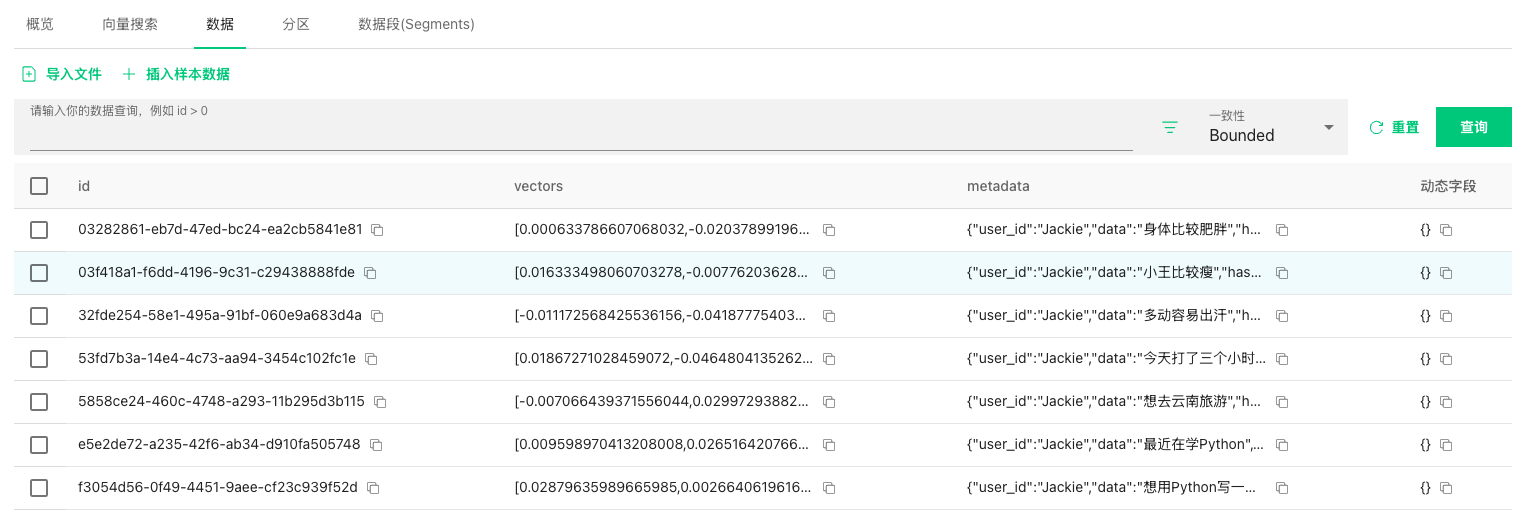Image resolution: width=1521 pixels, height=512 pixels.
Task: Open the 数据段(Segments) tab
Action: 416,24
